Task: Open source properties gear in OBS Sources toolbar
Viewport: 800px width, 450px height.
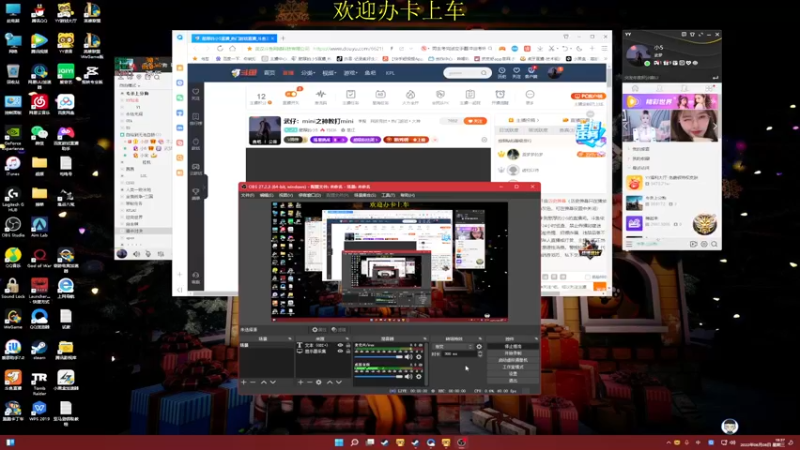Action: (319, 382)
